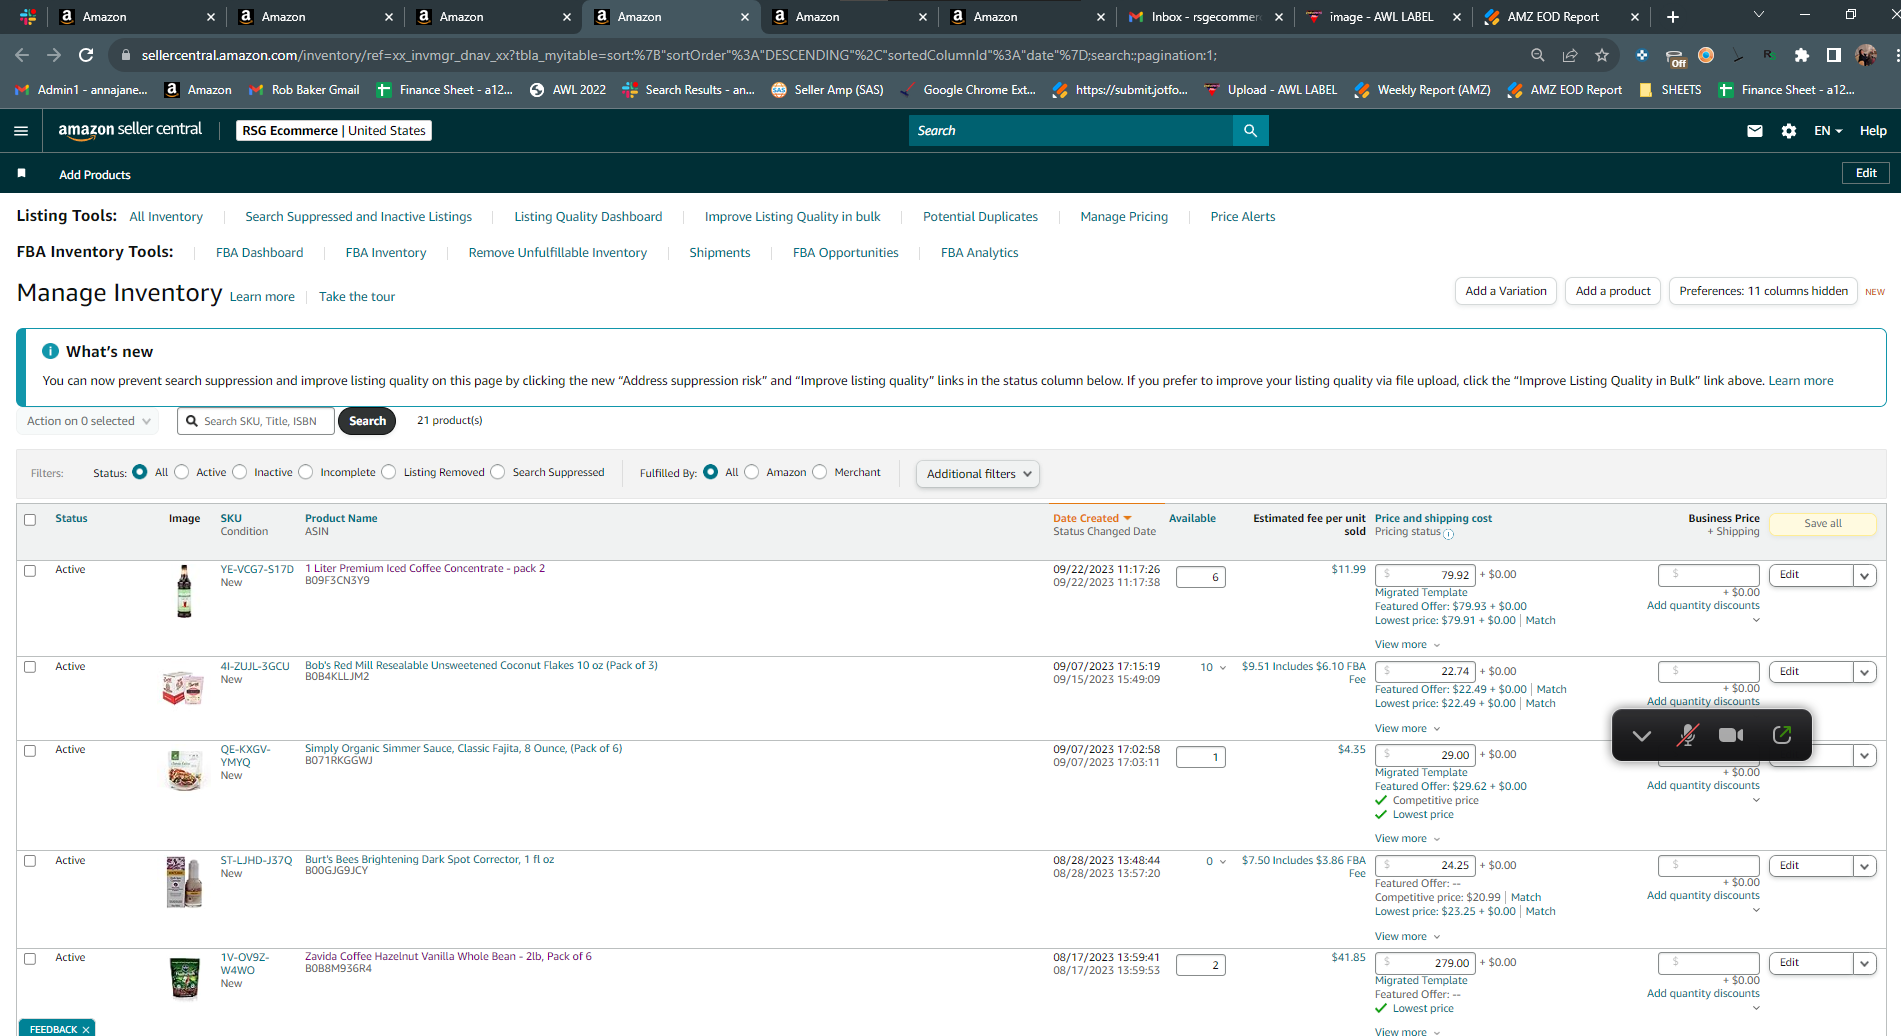Image resolution: width=1901 pixels, height=1036 pixels.
Task: Open the browser zoom magnifier icon
Action: (x=1538, y=55)
